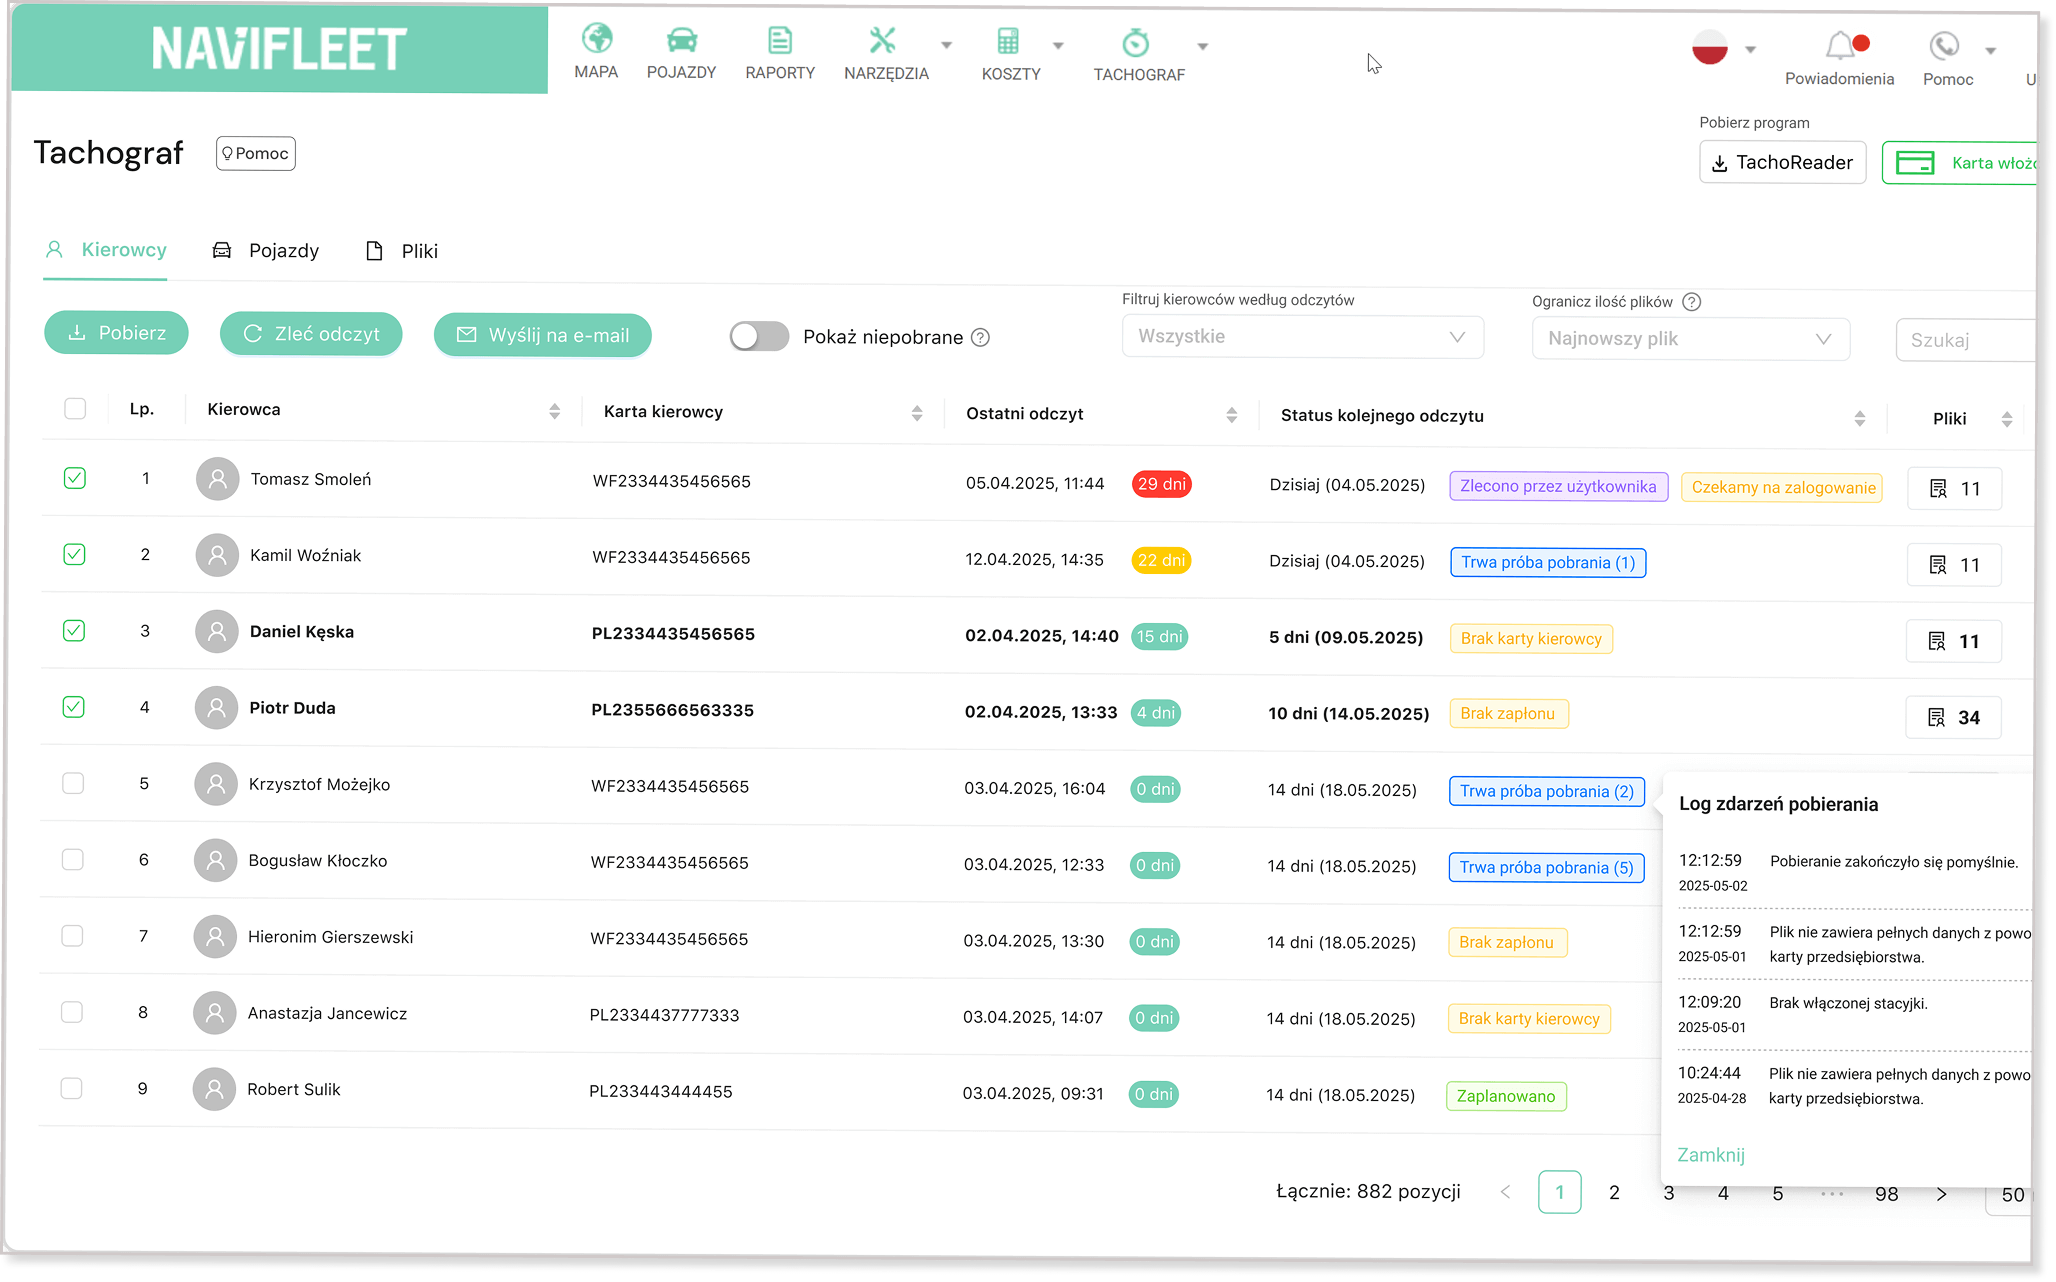Open Powiadomienia bell icon
The width and height of the screenshot is (2056, 1282).
pyautogui.click(x=1840, y=46)
